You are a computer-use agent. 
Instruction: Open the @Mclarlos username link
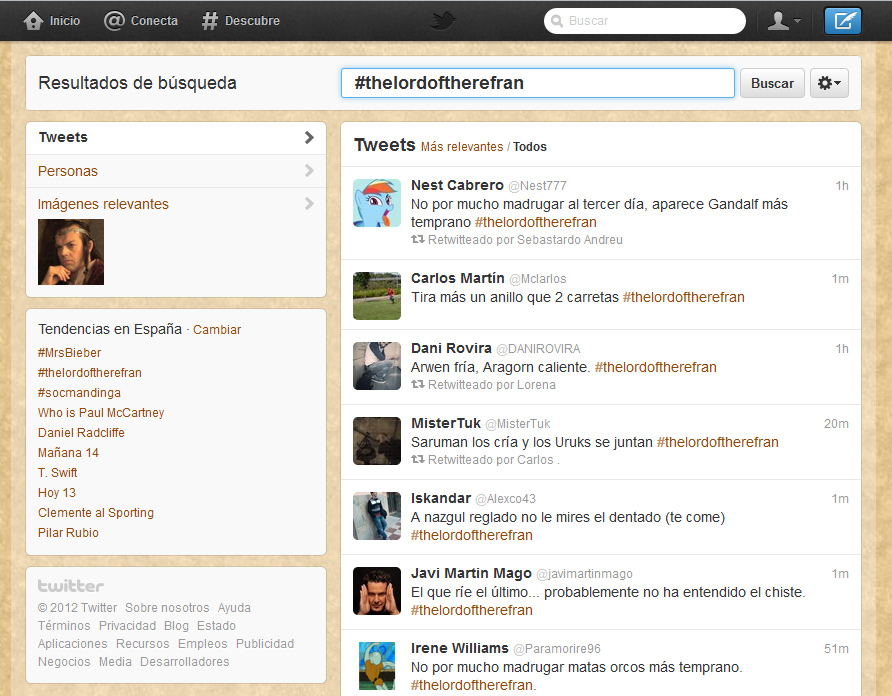(x=538, y=279)
